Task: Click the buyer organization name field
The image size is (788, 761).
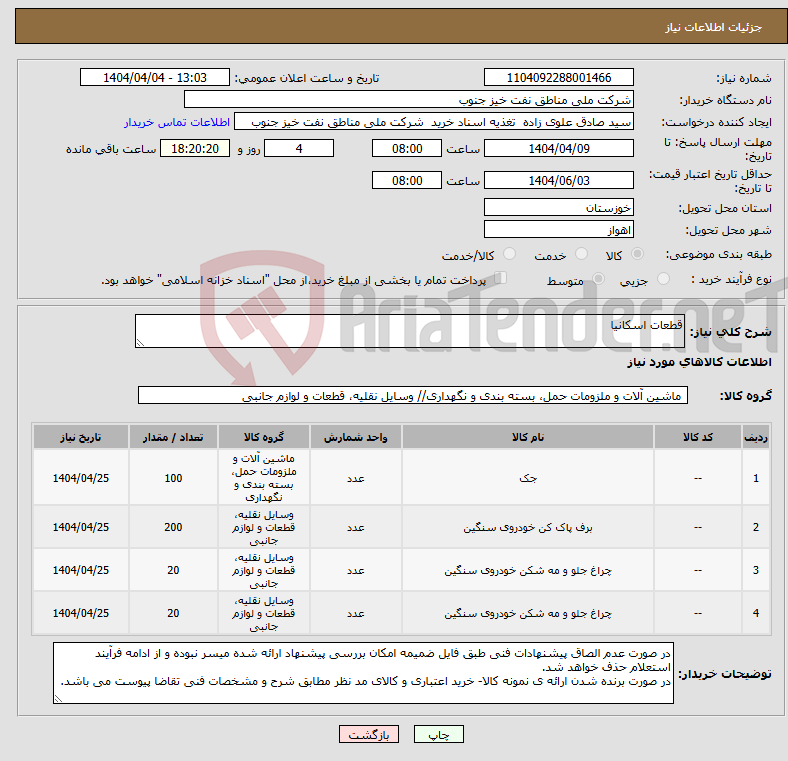Action: pyautogui.click(x=409, y=100)
